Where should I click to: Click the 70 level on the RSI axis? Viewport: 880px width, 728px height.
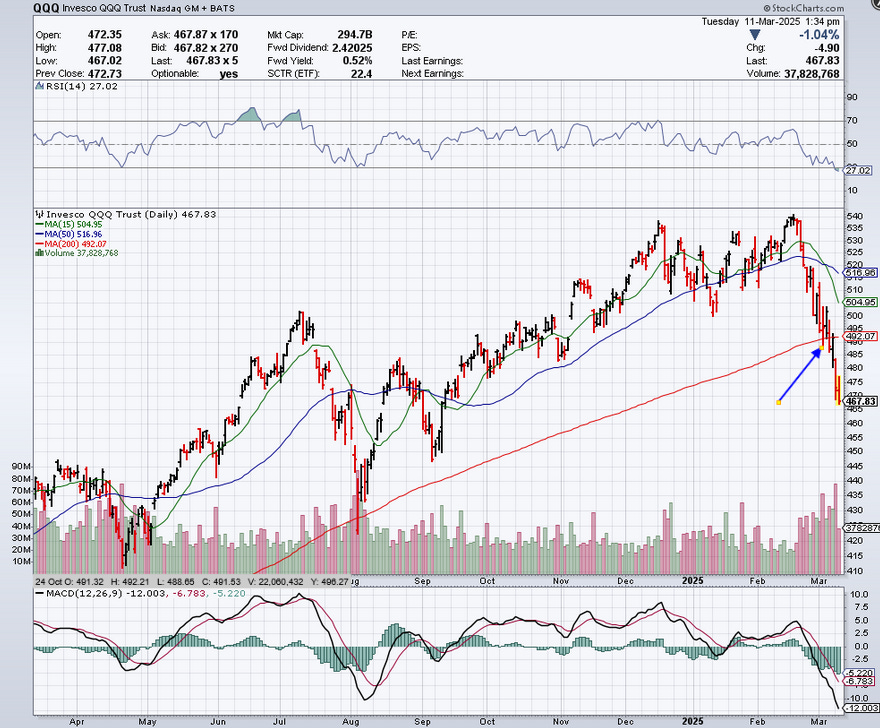click(x=852, y=120)
